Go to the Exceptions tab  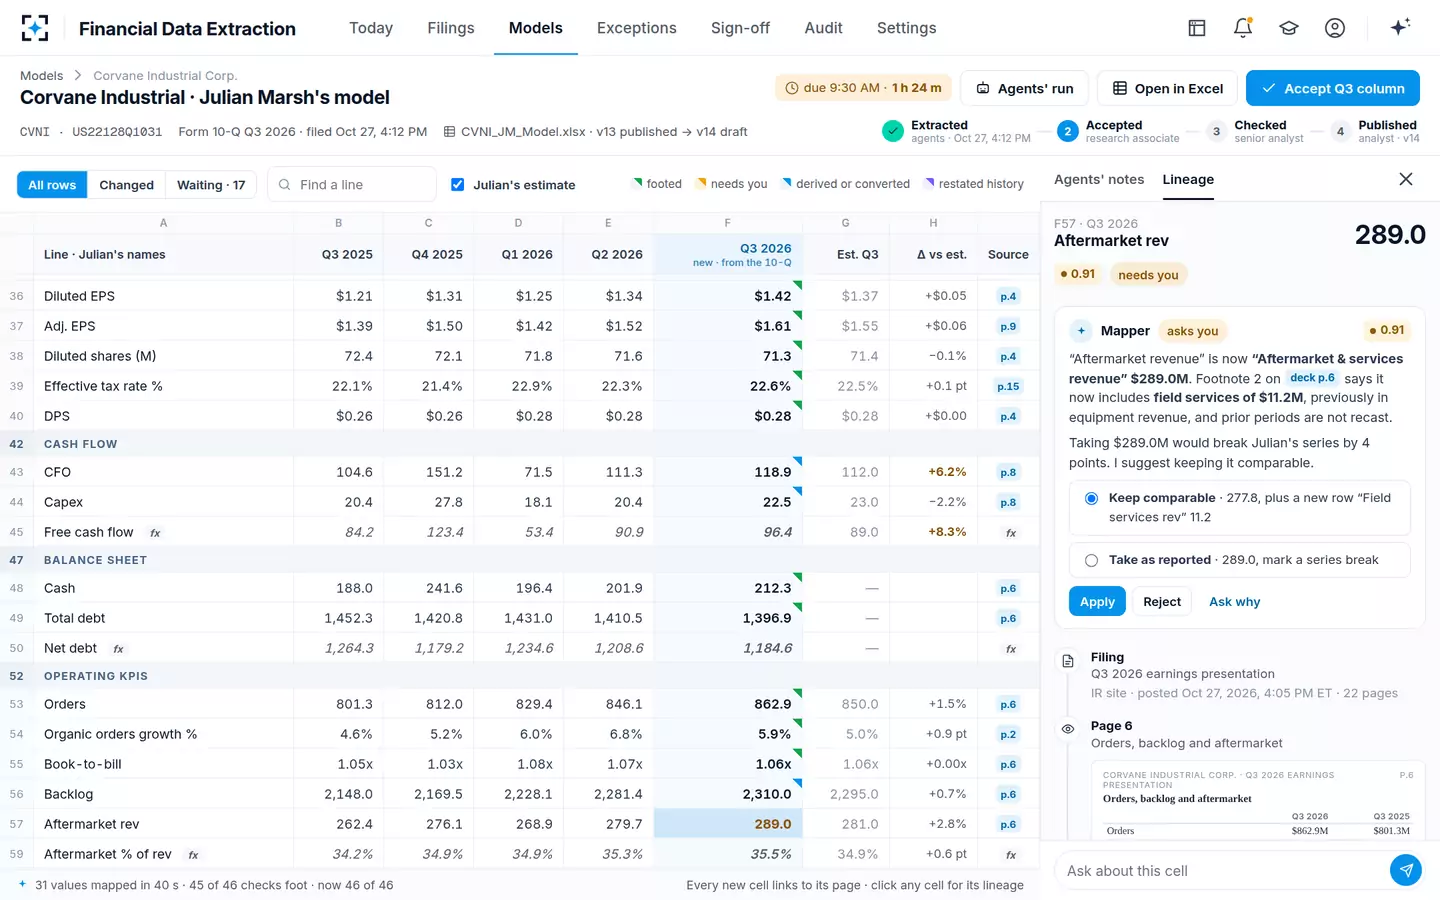coord(637,28)
